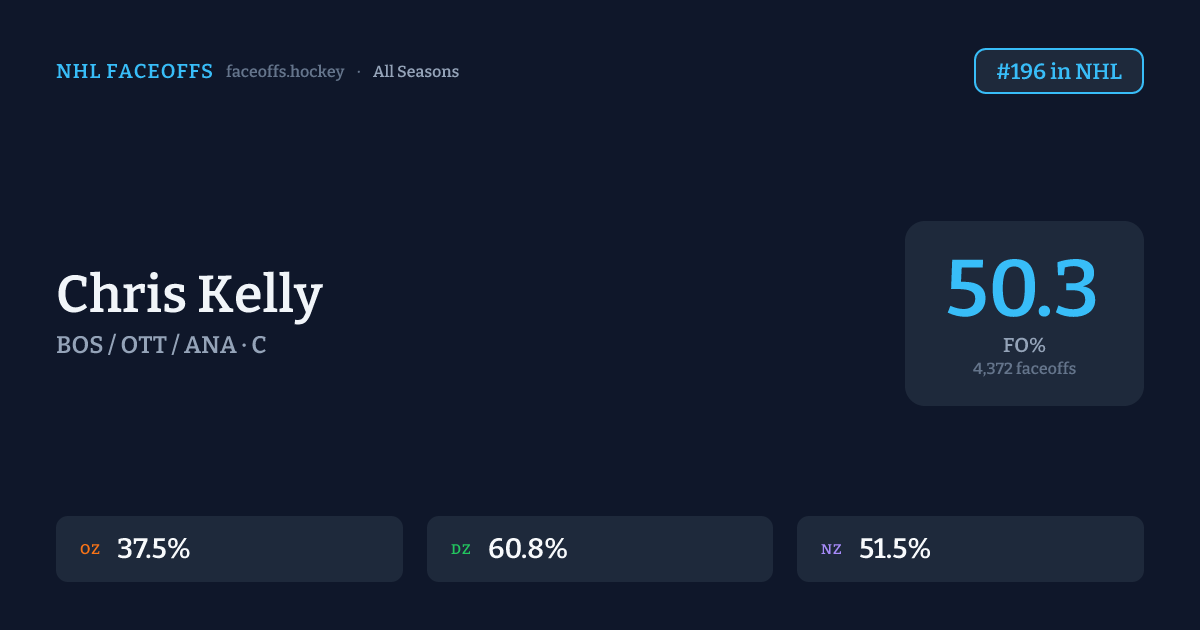Screen dimensions: 1200x630
Task: Click the C position letter
Action: [x=259, y=345]
